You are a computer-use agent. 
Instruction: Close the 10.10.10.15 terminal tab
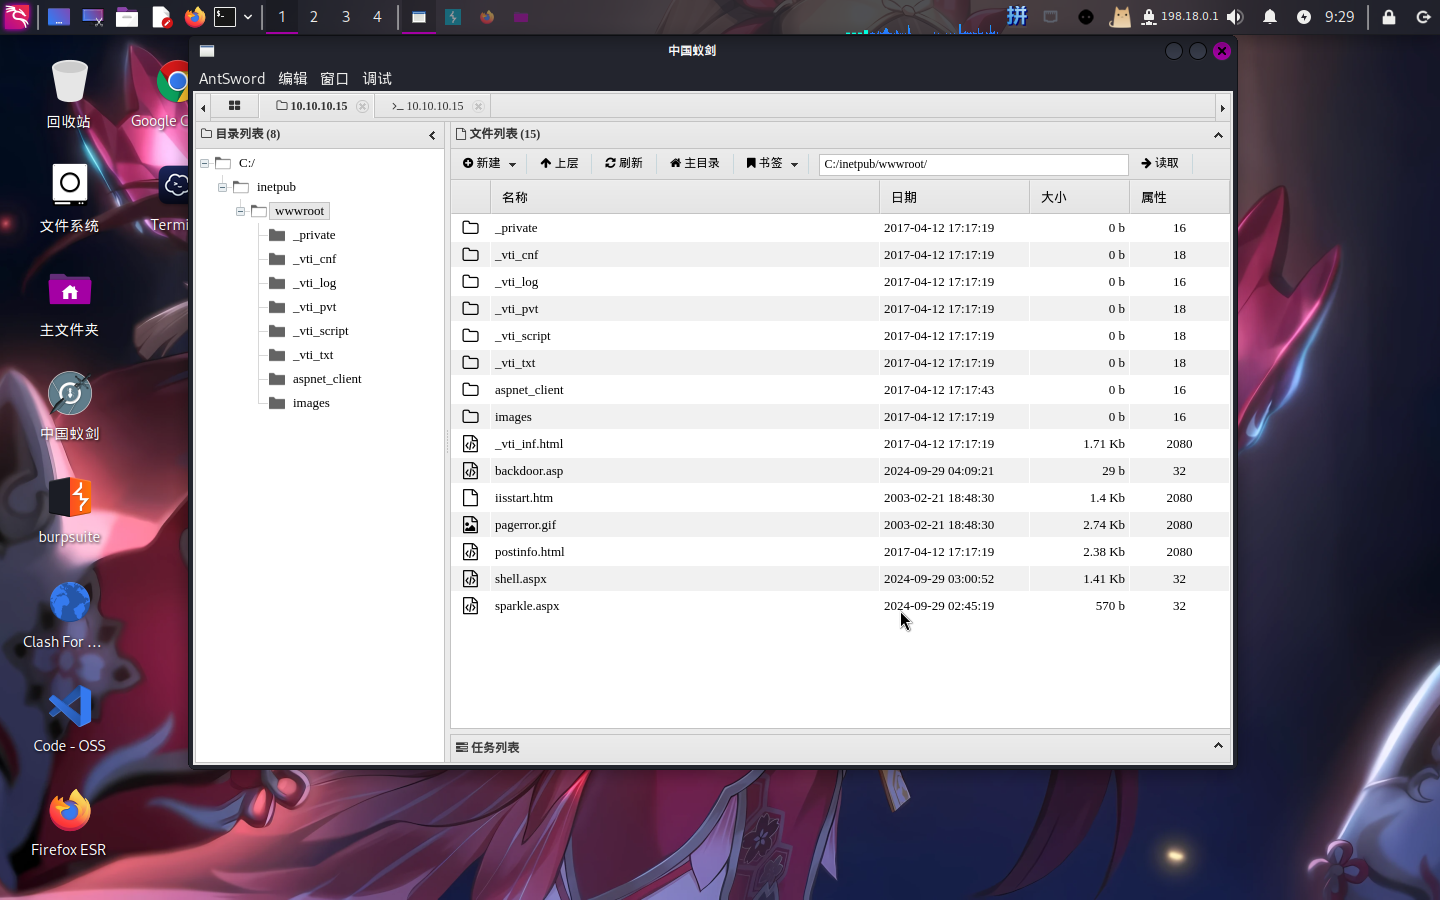pyautogui.click(x=478, y=106)
